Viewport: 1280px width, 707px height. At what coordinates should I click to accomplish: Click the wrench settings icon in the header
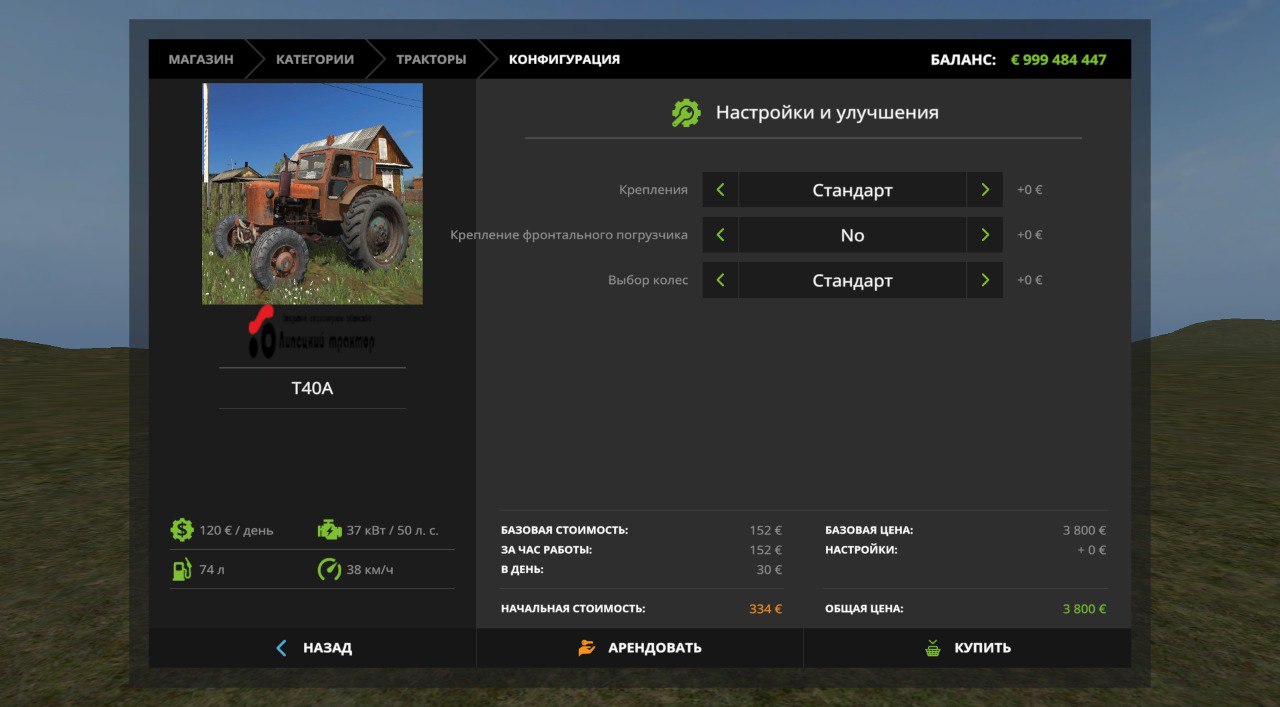pos(686,113)
